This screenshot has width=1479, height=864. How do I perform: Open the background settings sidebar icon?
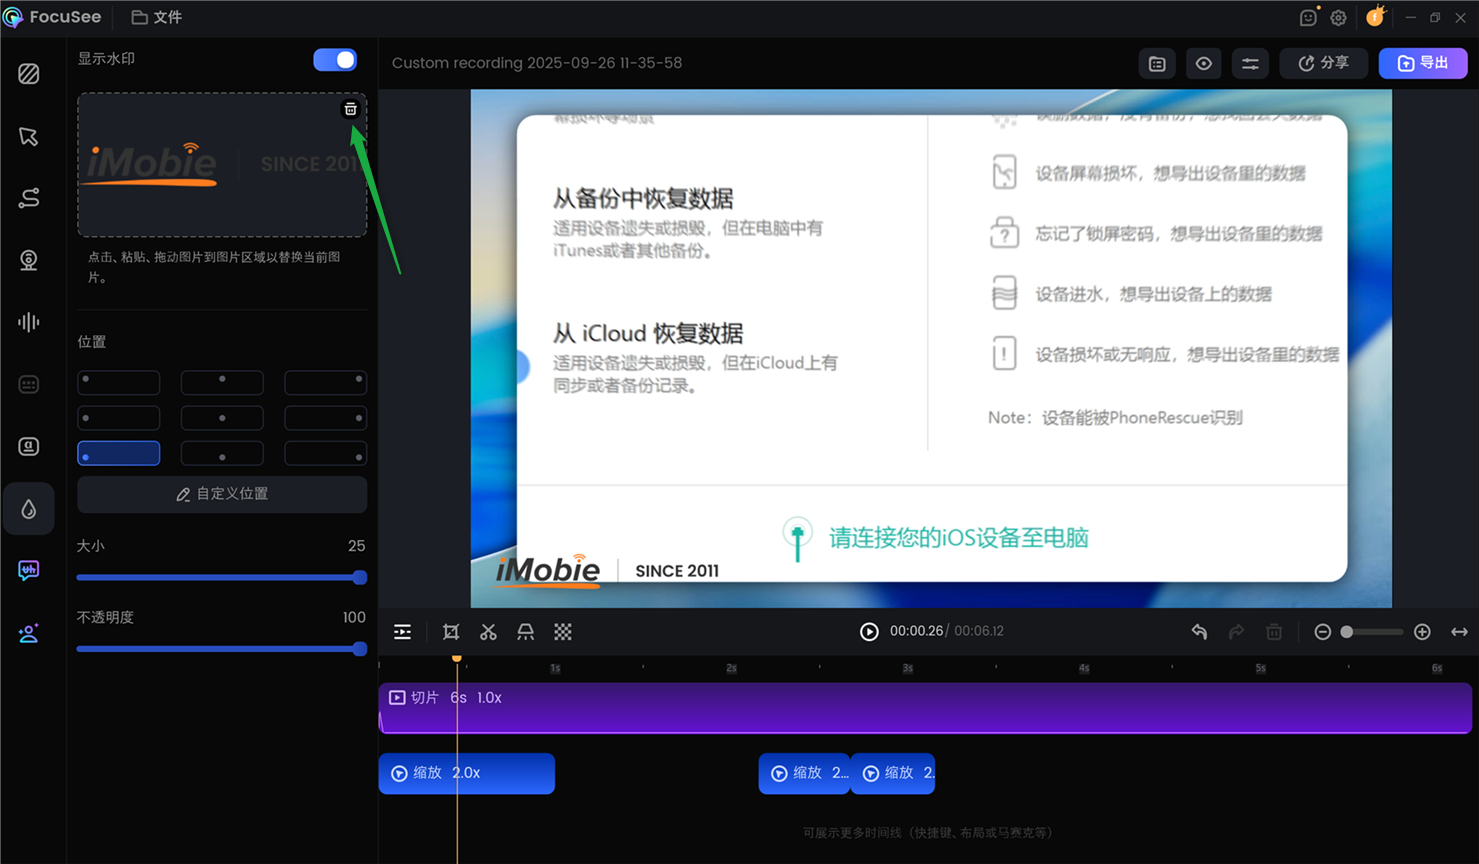pyautogui.click(x=29, y=74)
